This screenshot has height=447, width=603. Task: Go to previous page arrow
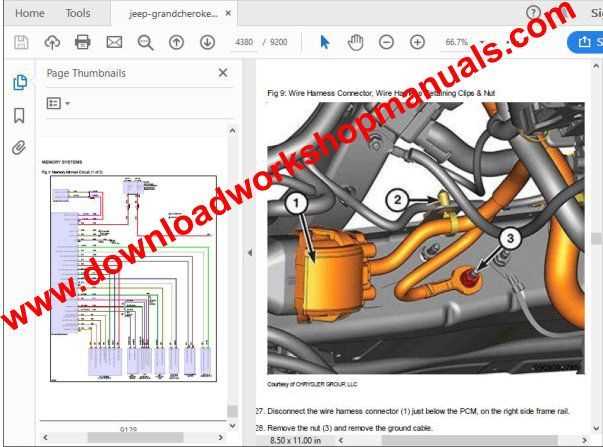(x=177, y=42)
